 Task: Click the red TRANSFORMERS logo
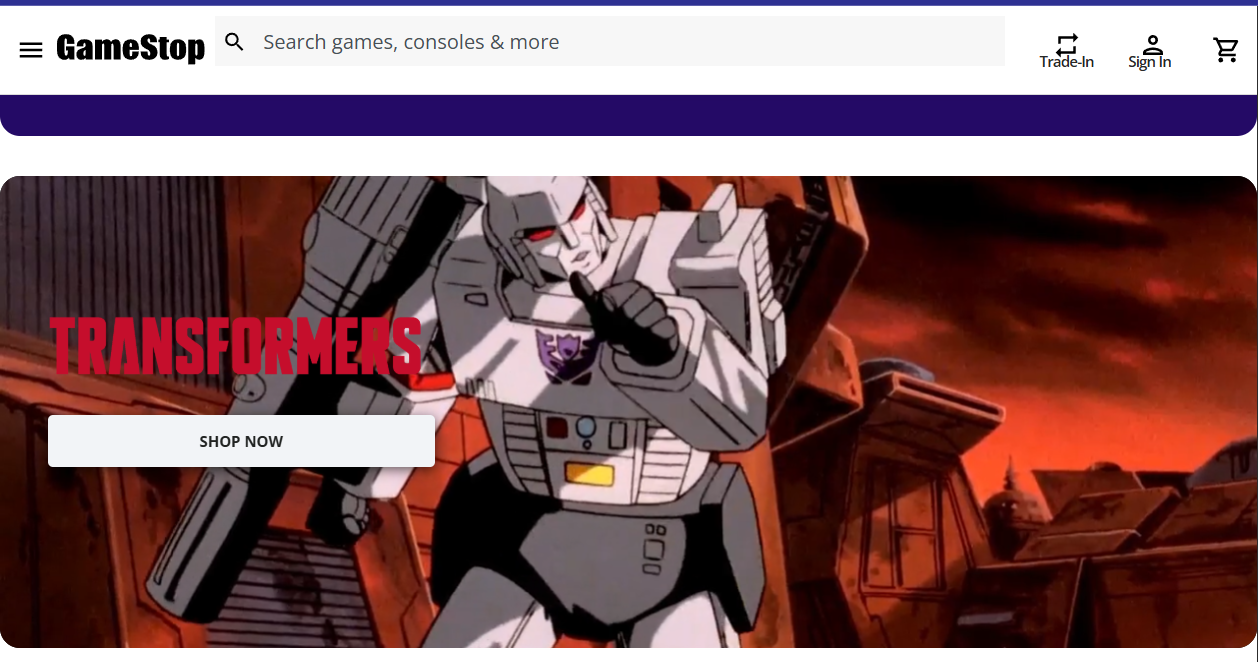[237, 347]
